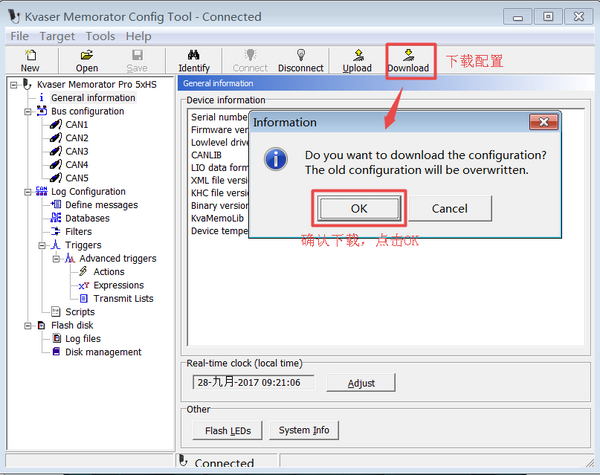Viewport: 600px width, 475px height.
Task: Click the Define messages icon
Action: pos(56,205)
